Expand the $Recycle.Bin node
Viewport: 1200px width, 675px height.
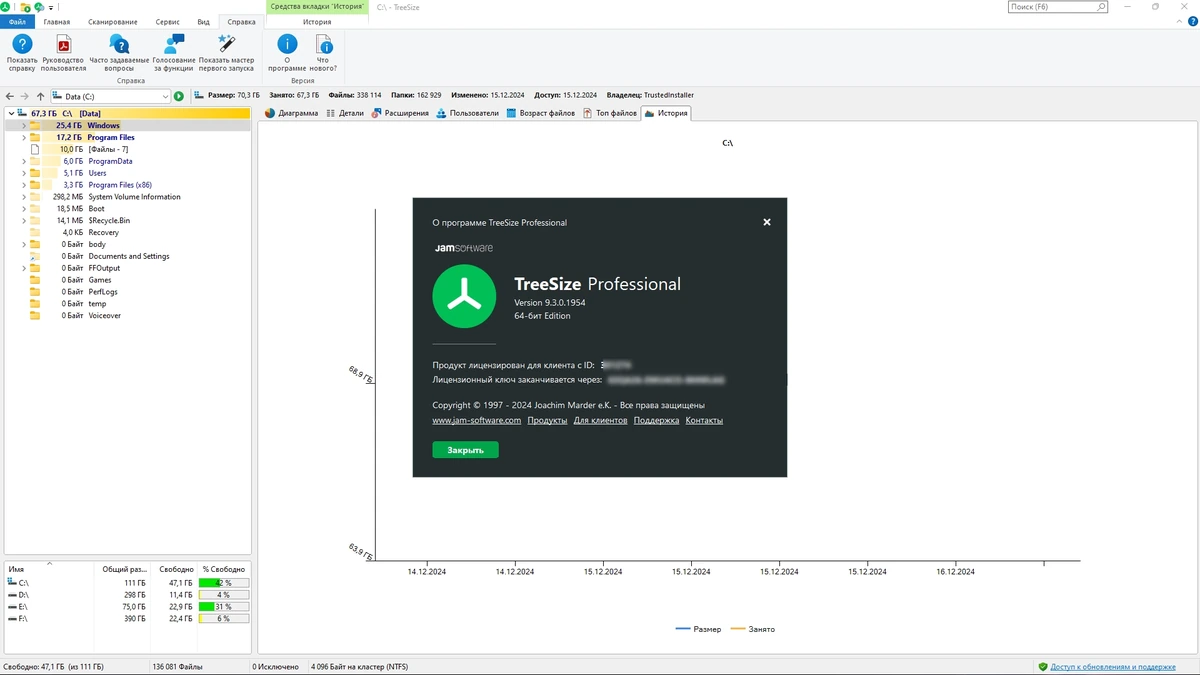point(23,220)
